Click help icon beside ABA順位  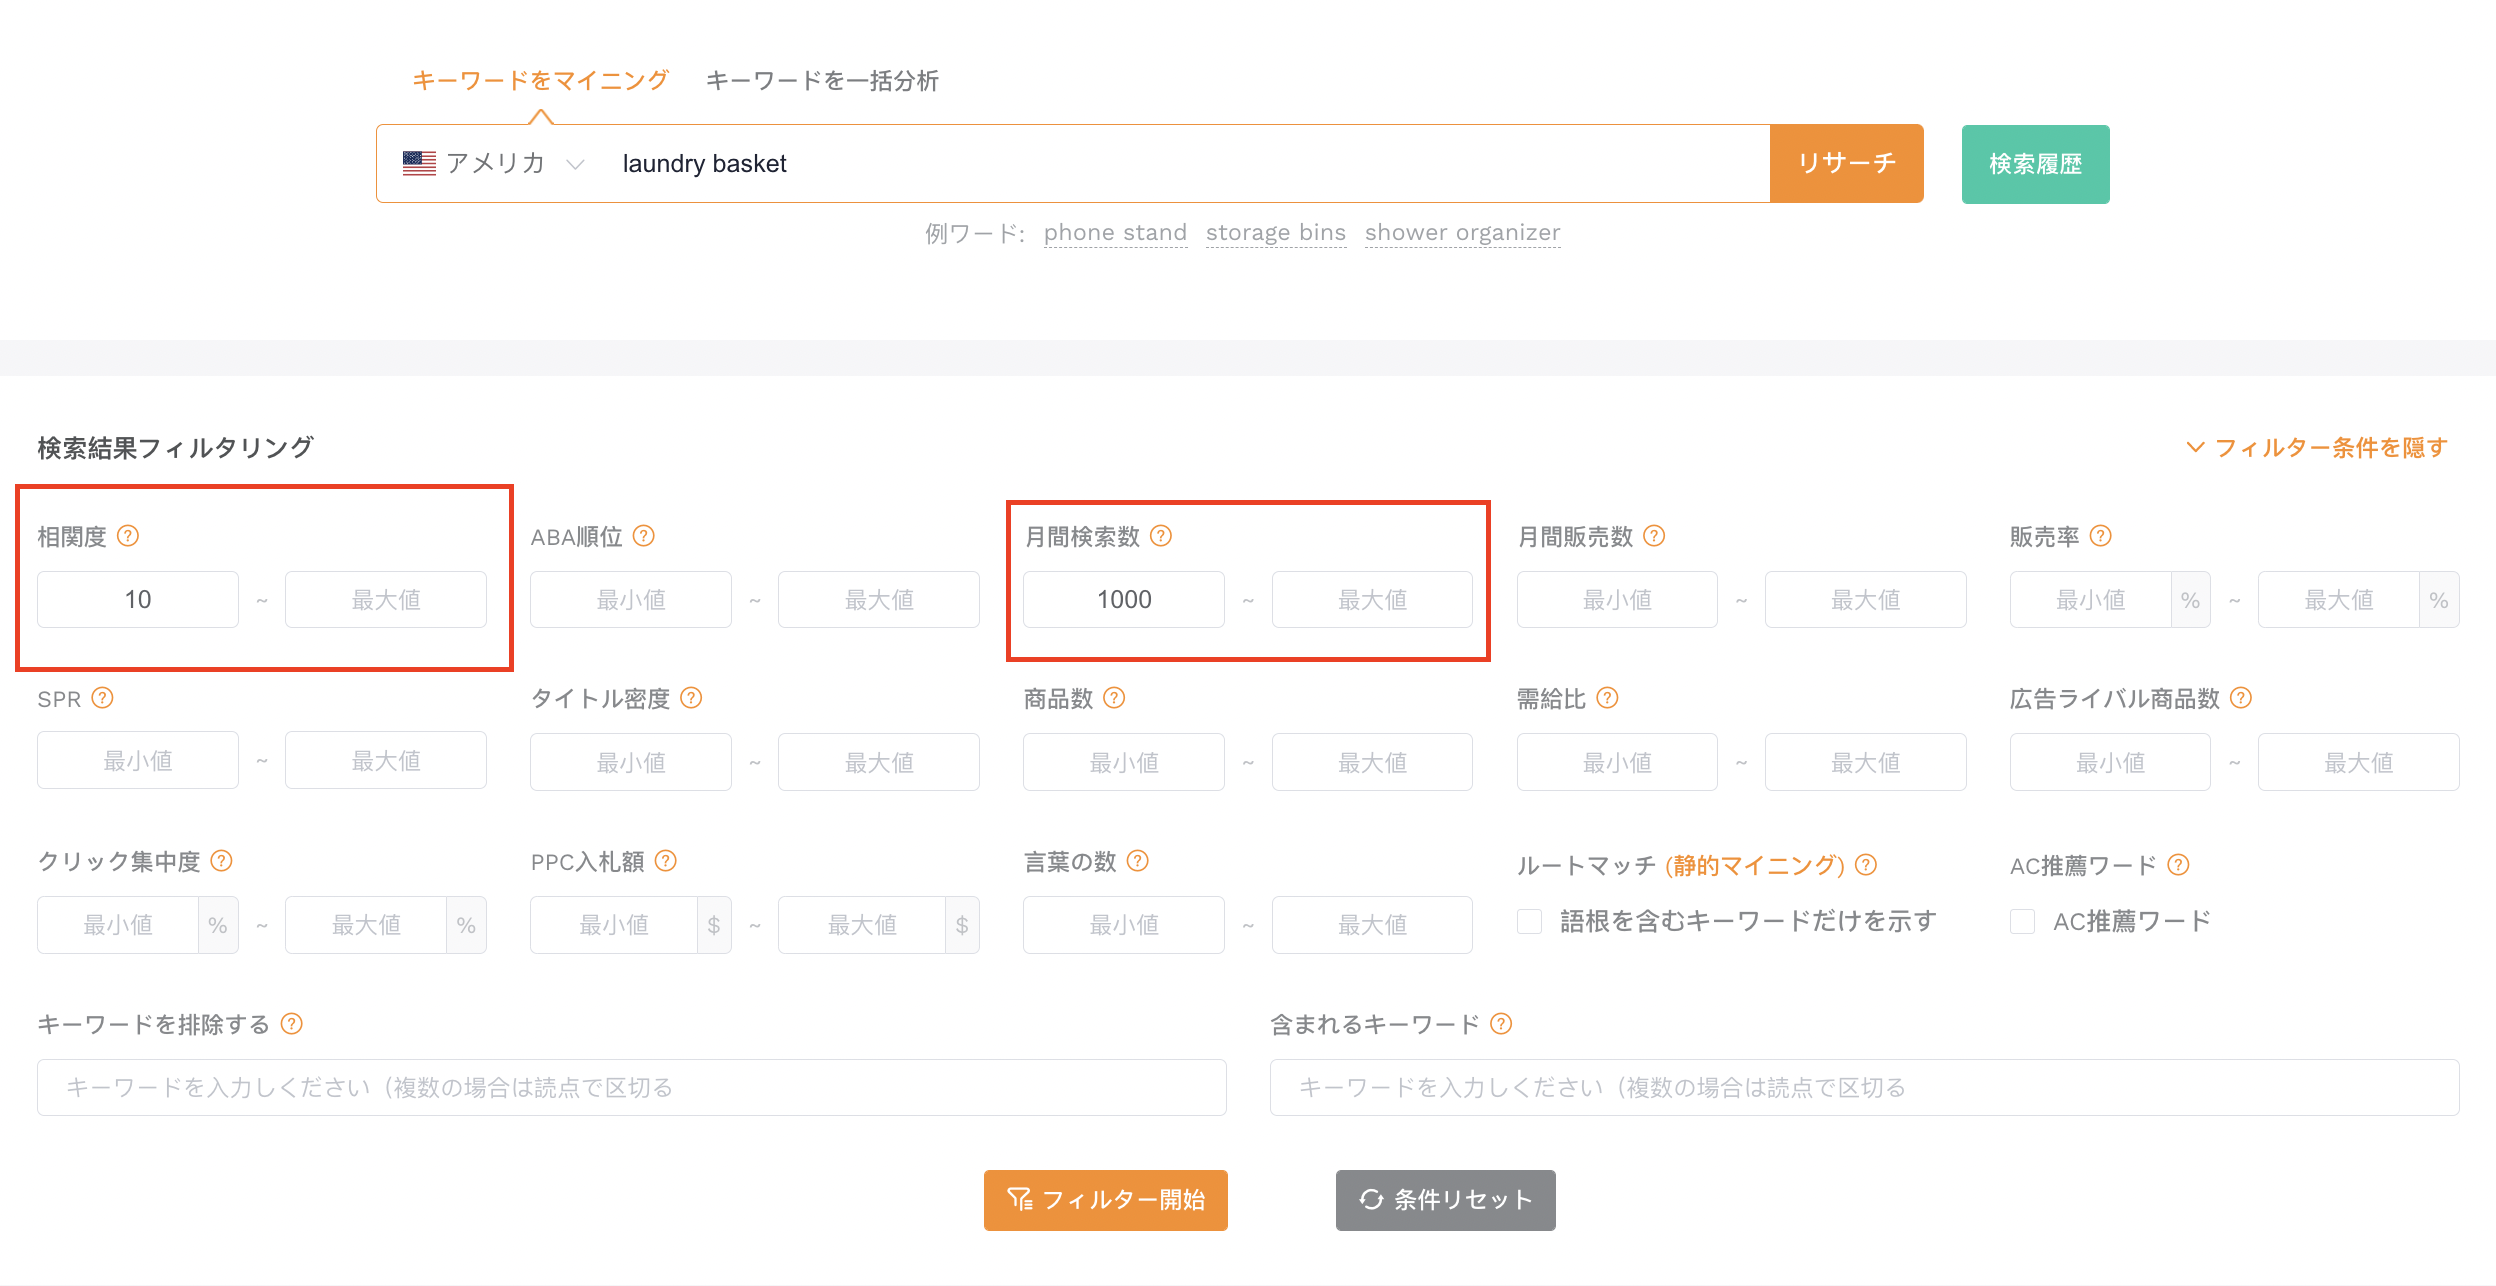(644, 536)
